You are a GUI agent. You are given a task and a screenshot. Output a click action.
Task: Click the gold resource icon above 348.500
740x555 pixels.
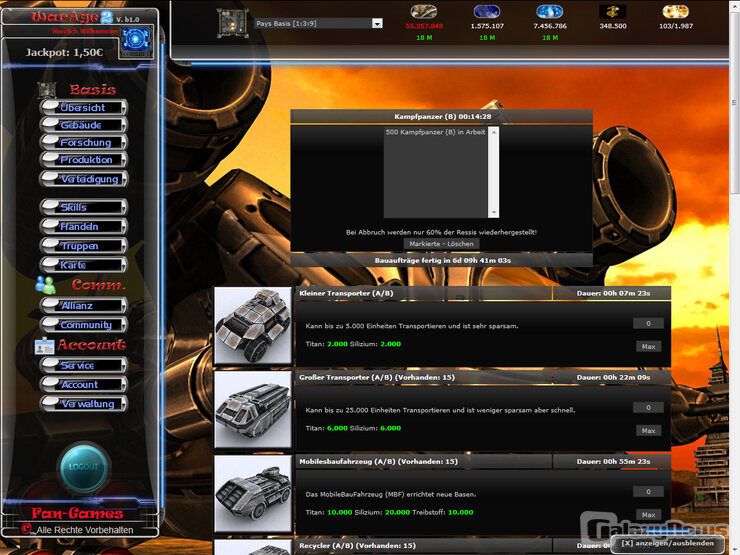coord(613,11)
